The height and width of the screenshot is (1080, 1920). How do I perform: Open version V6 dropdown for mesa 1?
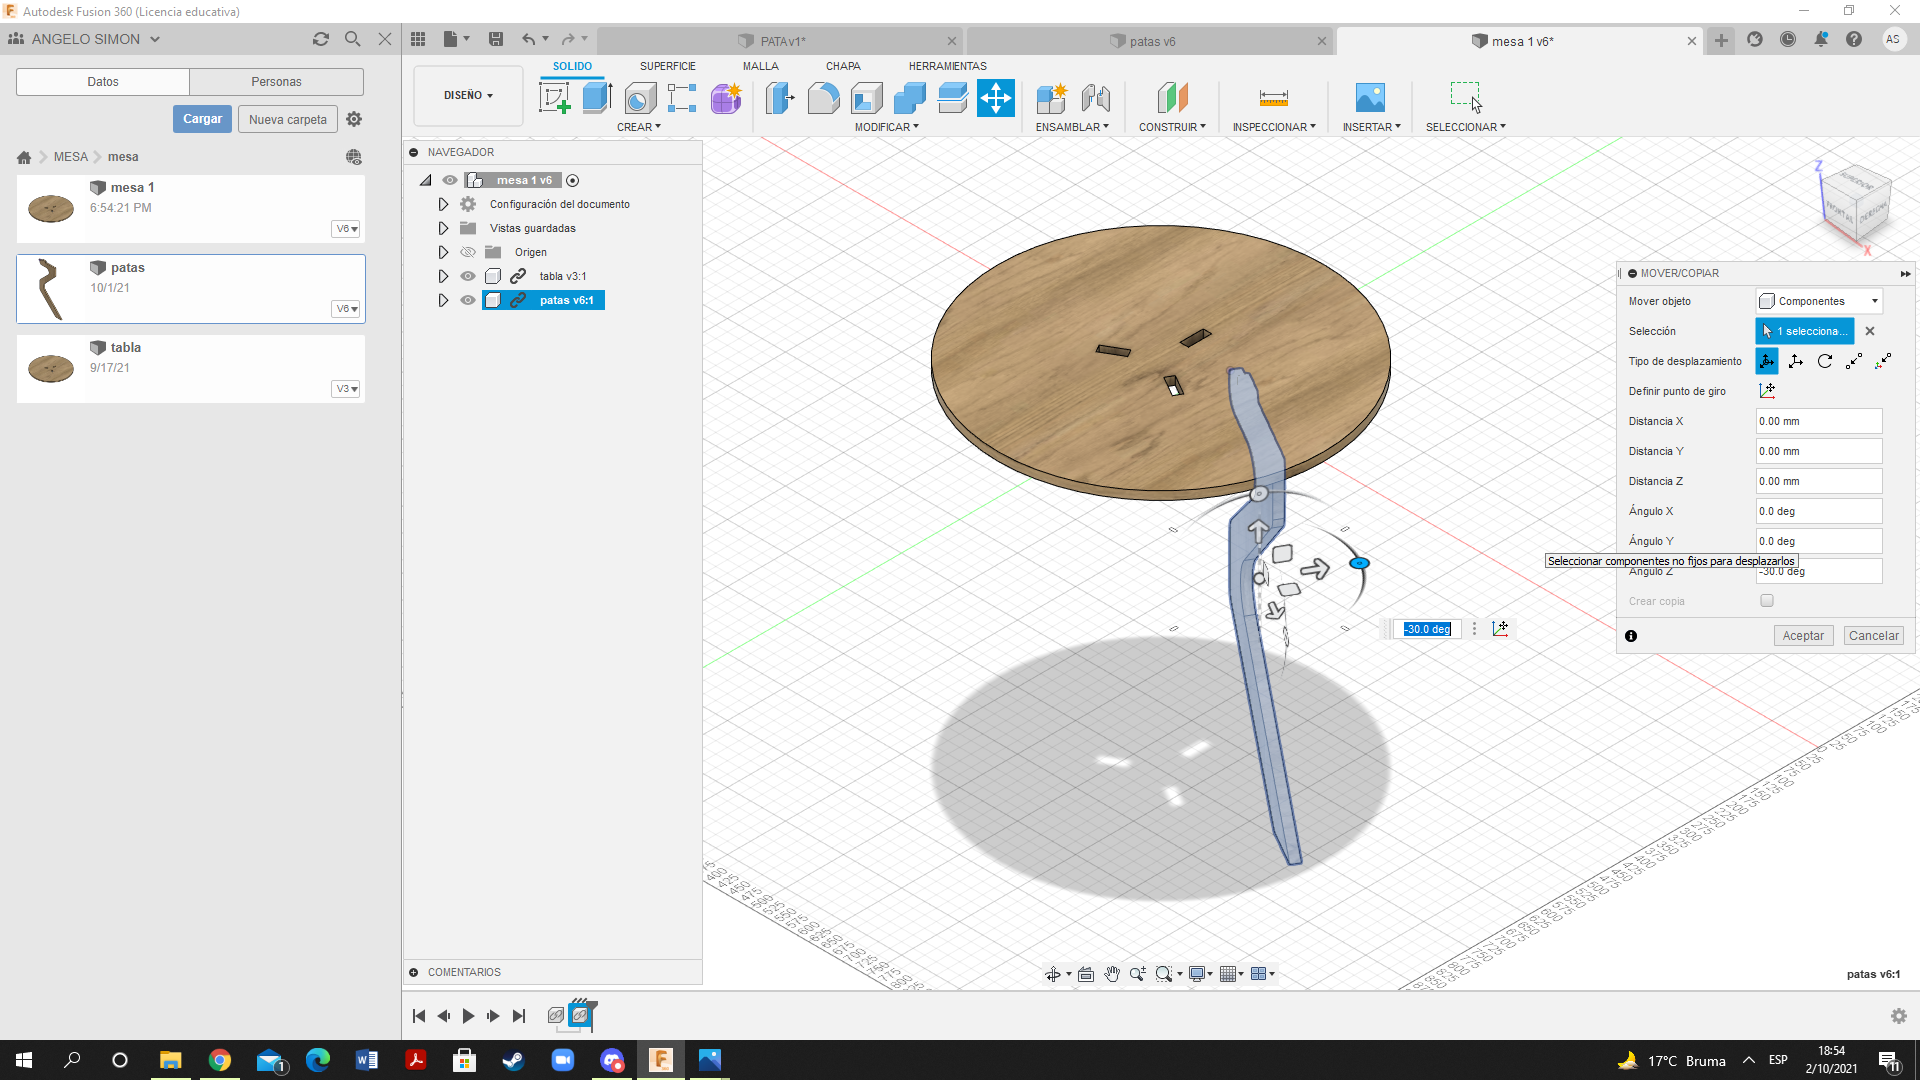(346, 229)
